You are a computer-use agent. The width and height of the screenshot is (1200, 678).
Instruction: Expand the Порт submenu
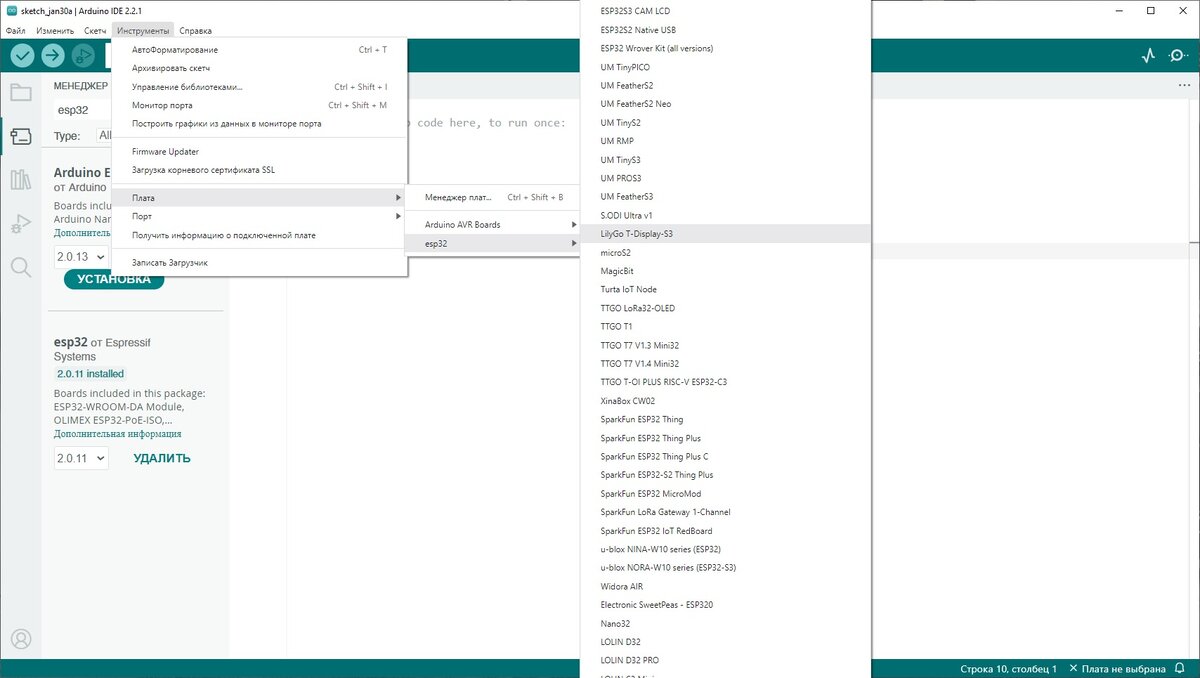260,216
